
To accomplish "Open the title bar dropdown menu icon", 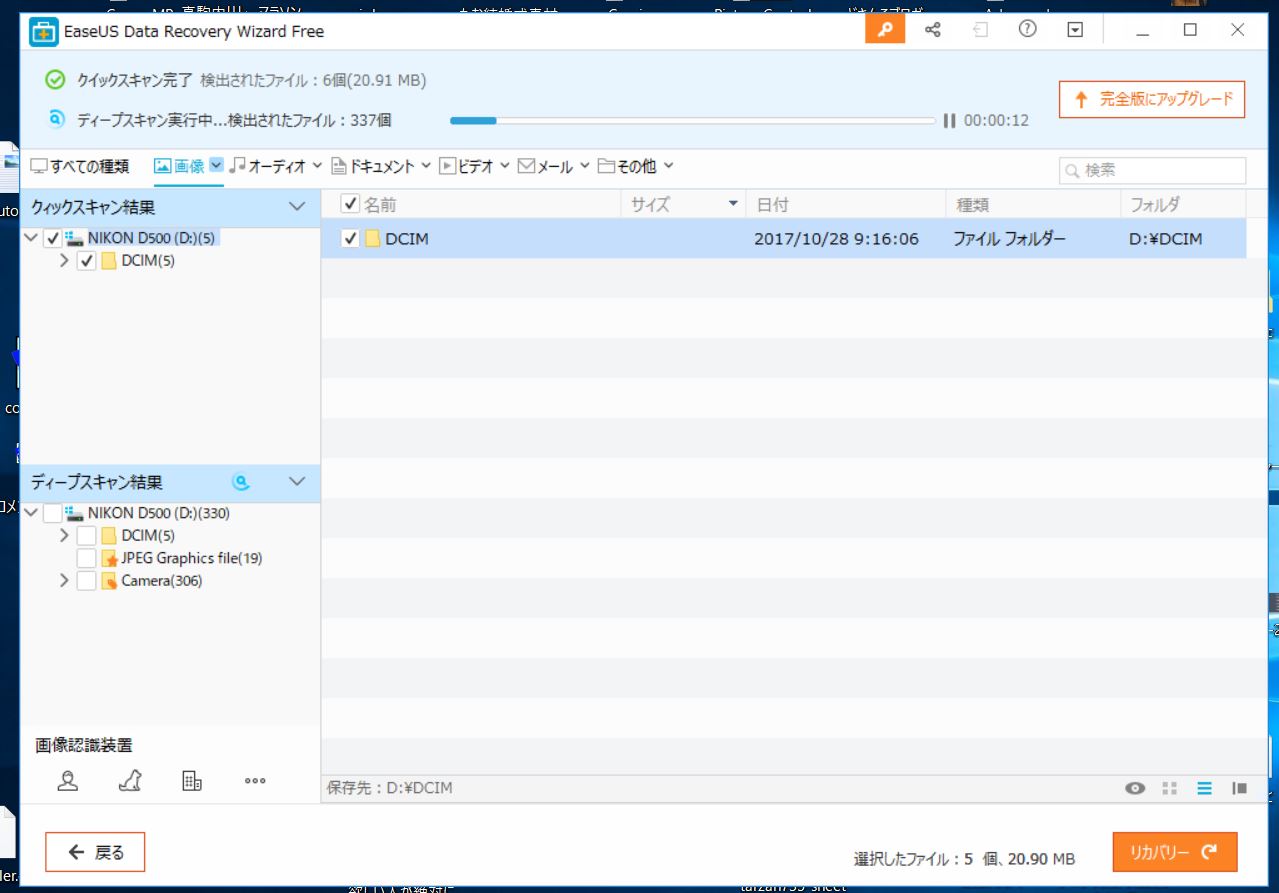I will tap(1075, 30).
